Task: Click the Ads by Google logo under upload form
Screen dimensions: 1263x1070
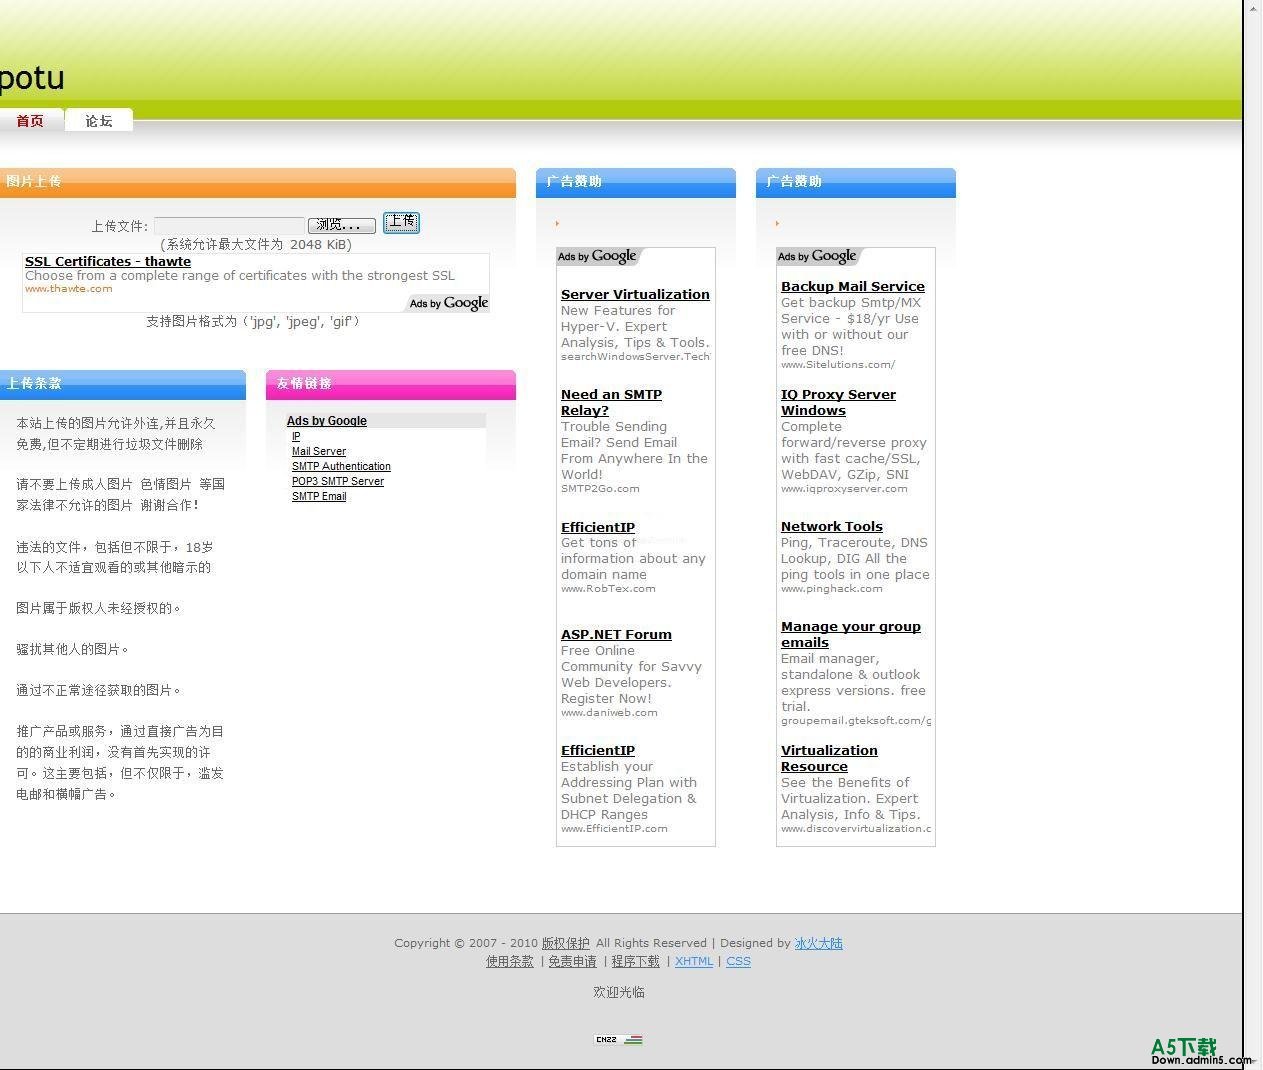Action: [x=449, y=303]
